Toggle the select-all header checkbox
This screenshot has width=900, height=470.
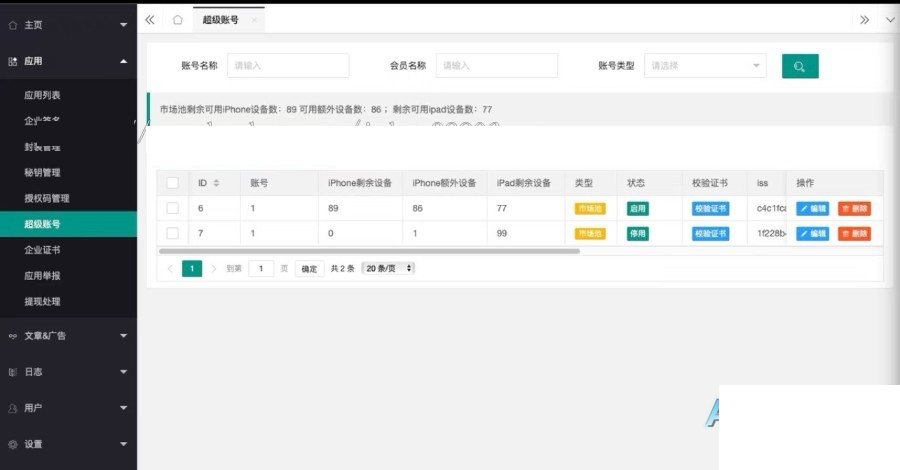[x=172, y=183]
